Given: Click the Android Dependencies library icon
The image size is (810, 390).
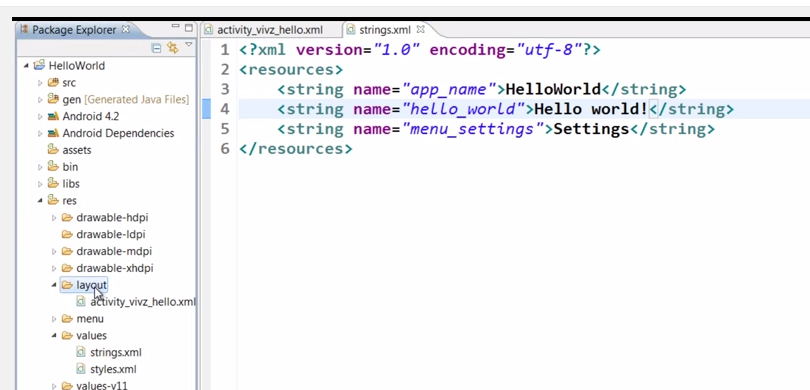Looking at the screenshot, I should pyautogui.click(x=53, y=133).
